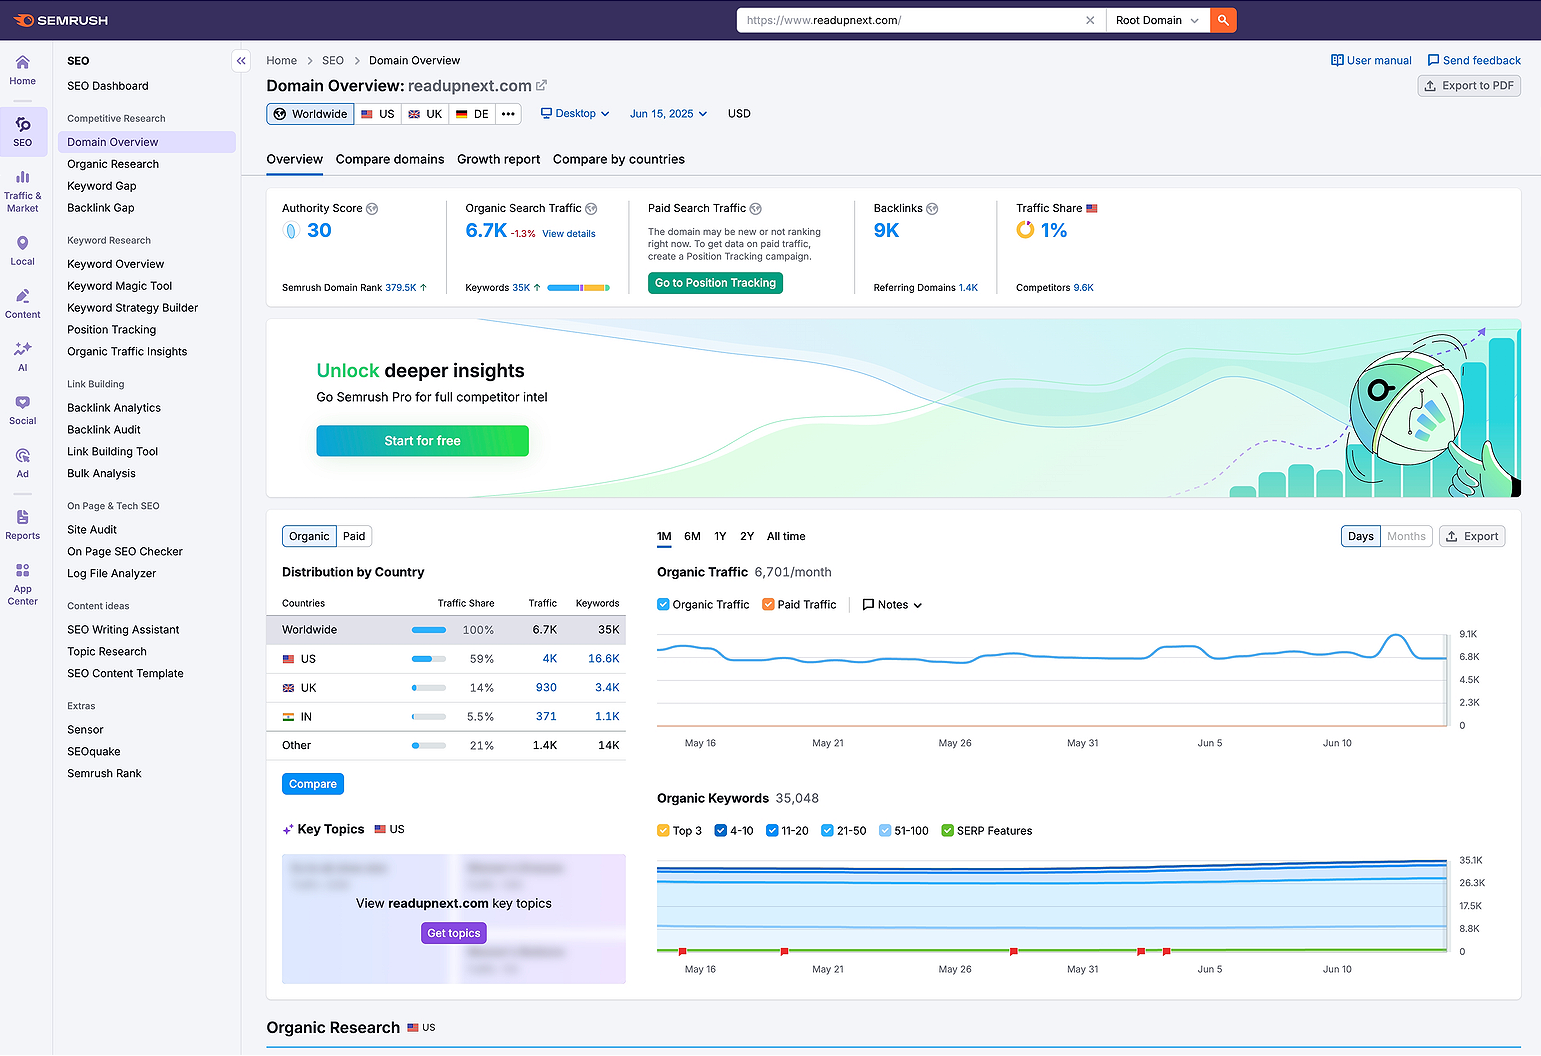Open Jun 15, 2025 date dropdown
This screenshot has height=1056, width=1541.
point(668,114)
